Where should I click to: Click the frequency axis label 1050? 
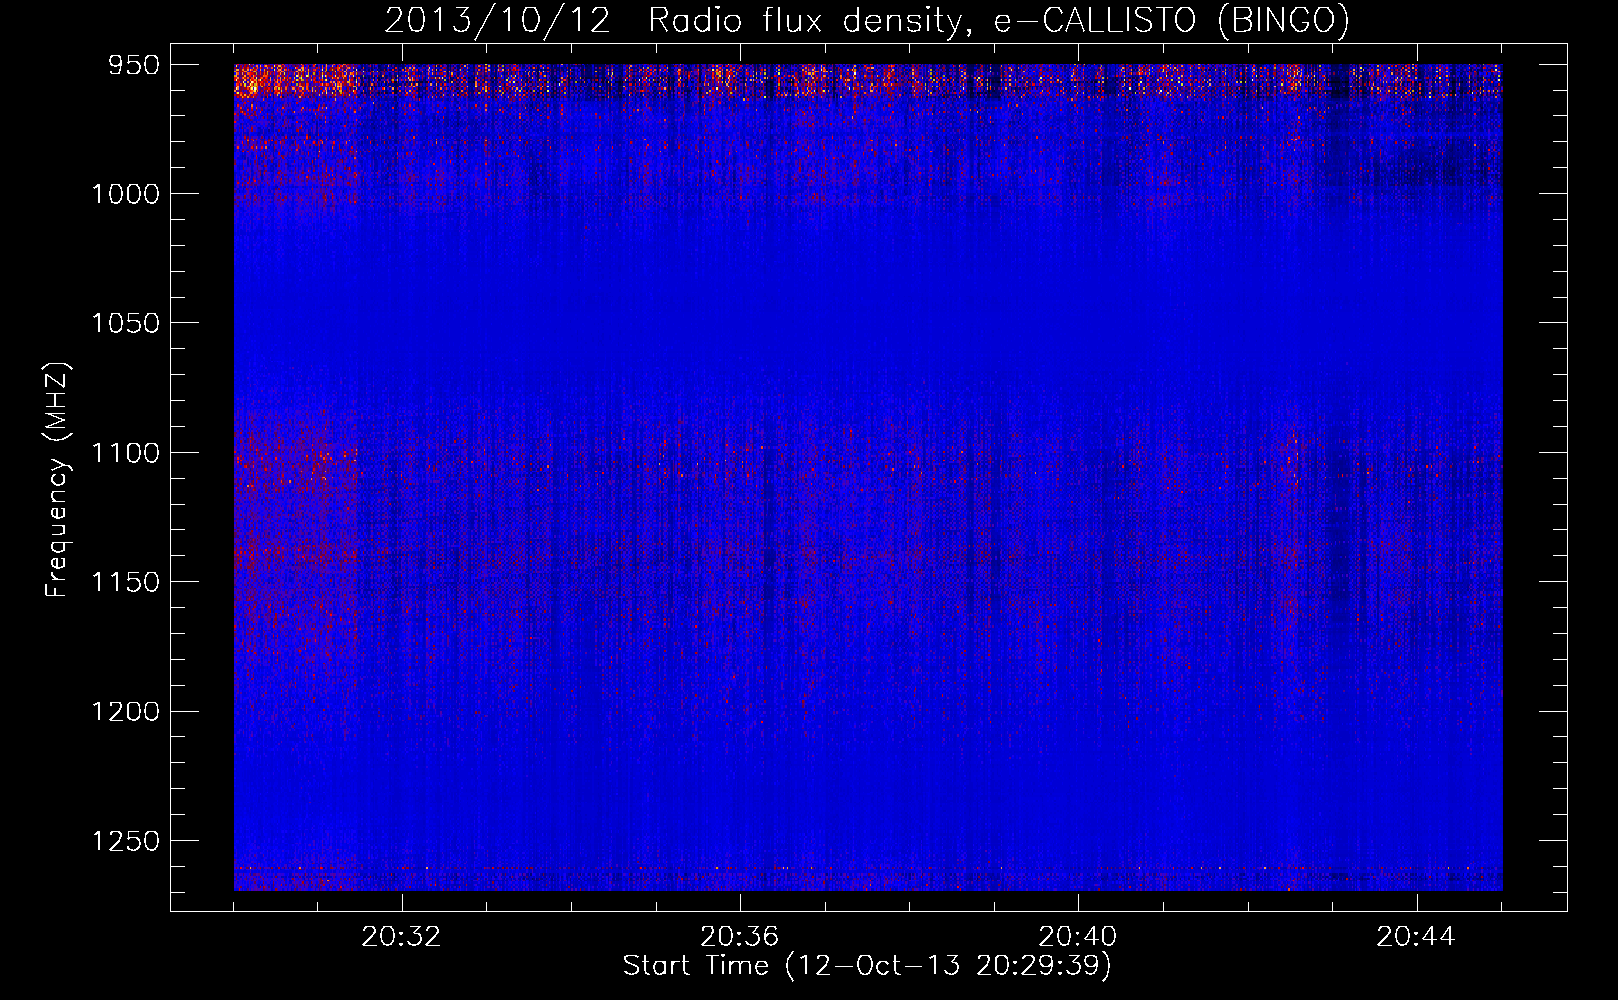point(126,323)
